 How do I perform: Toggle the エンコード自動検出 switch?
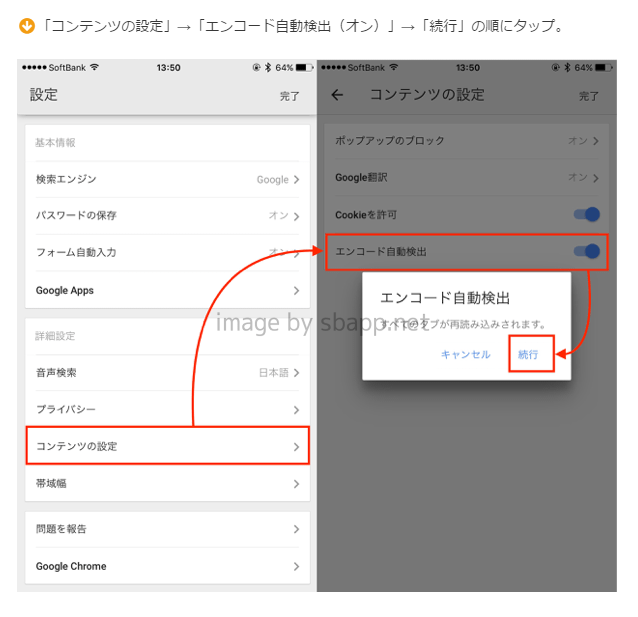(x=586, y=251)
